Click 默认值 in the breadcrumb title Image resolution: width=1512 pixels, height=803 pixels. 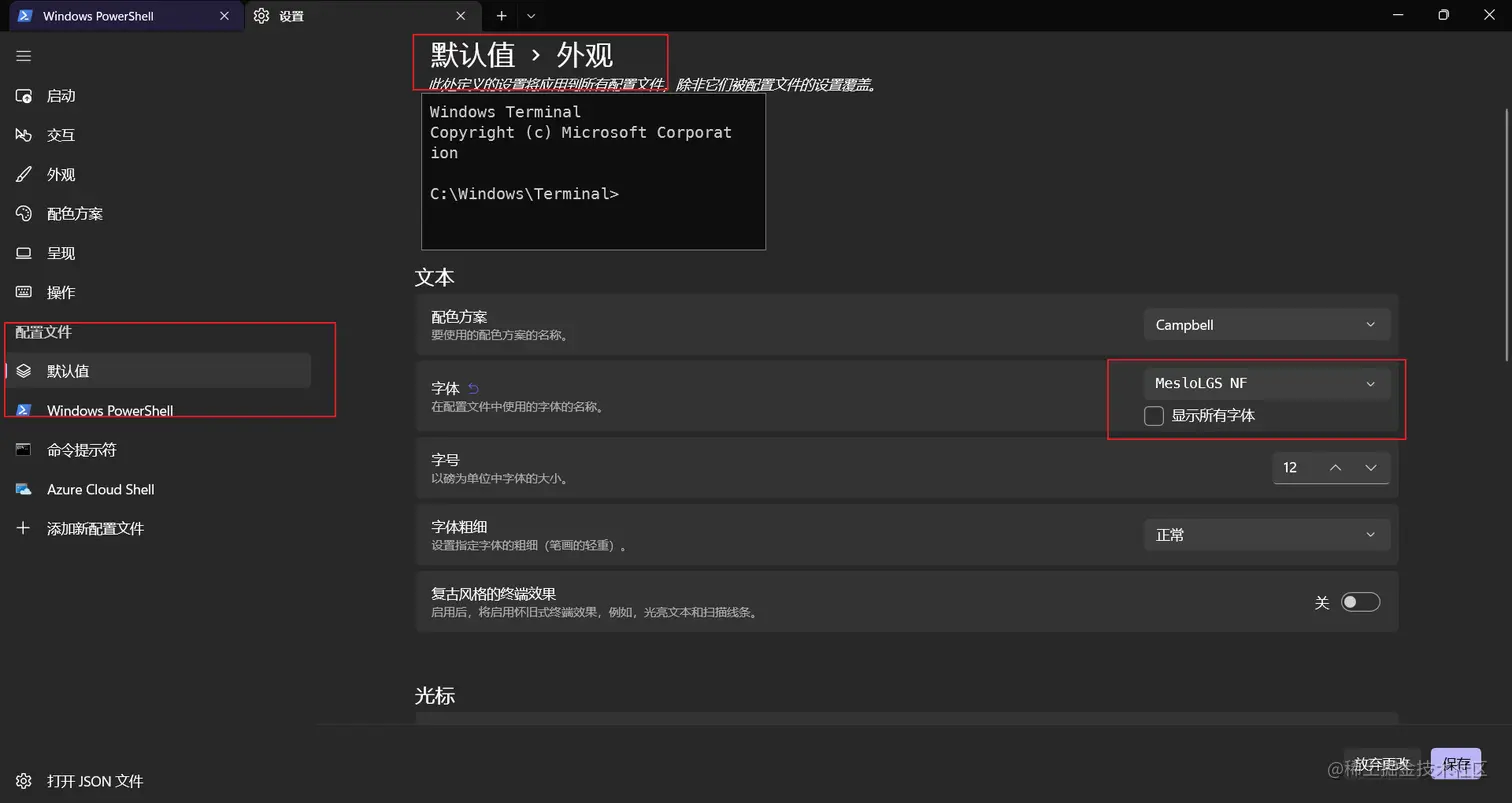coord(472,54)
